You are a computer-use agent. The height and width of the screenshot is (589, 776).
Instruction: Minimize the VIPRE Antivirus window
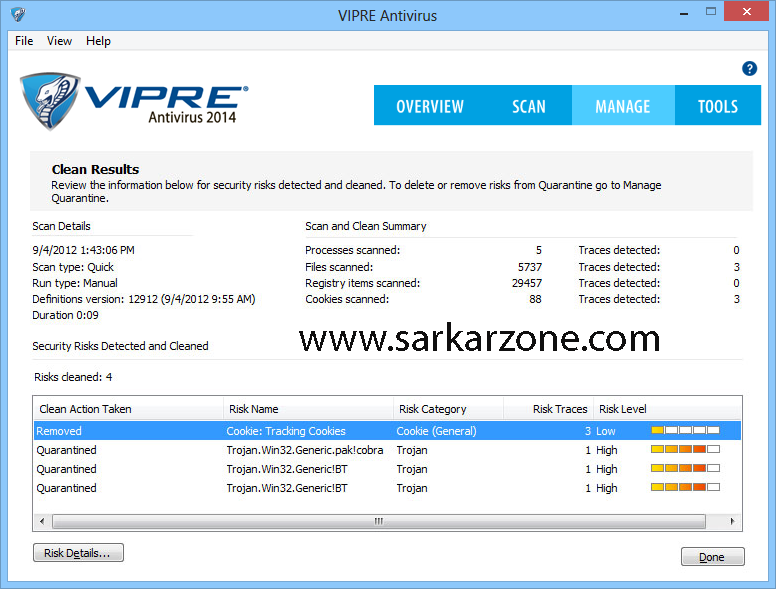[684, 13]
